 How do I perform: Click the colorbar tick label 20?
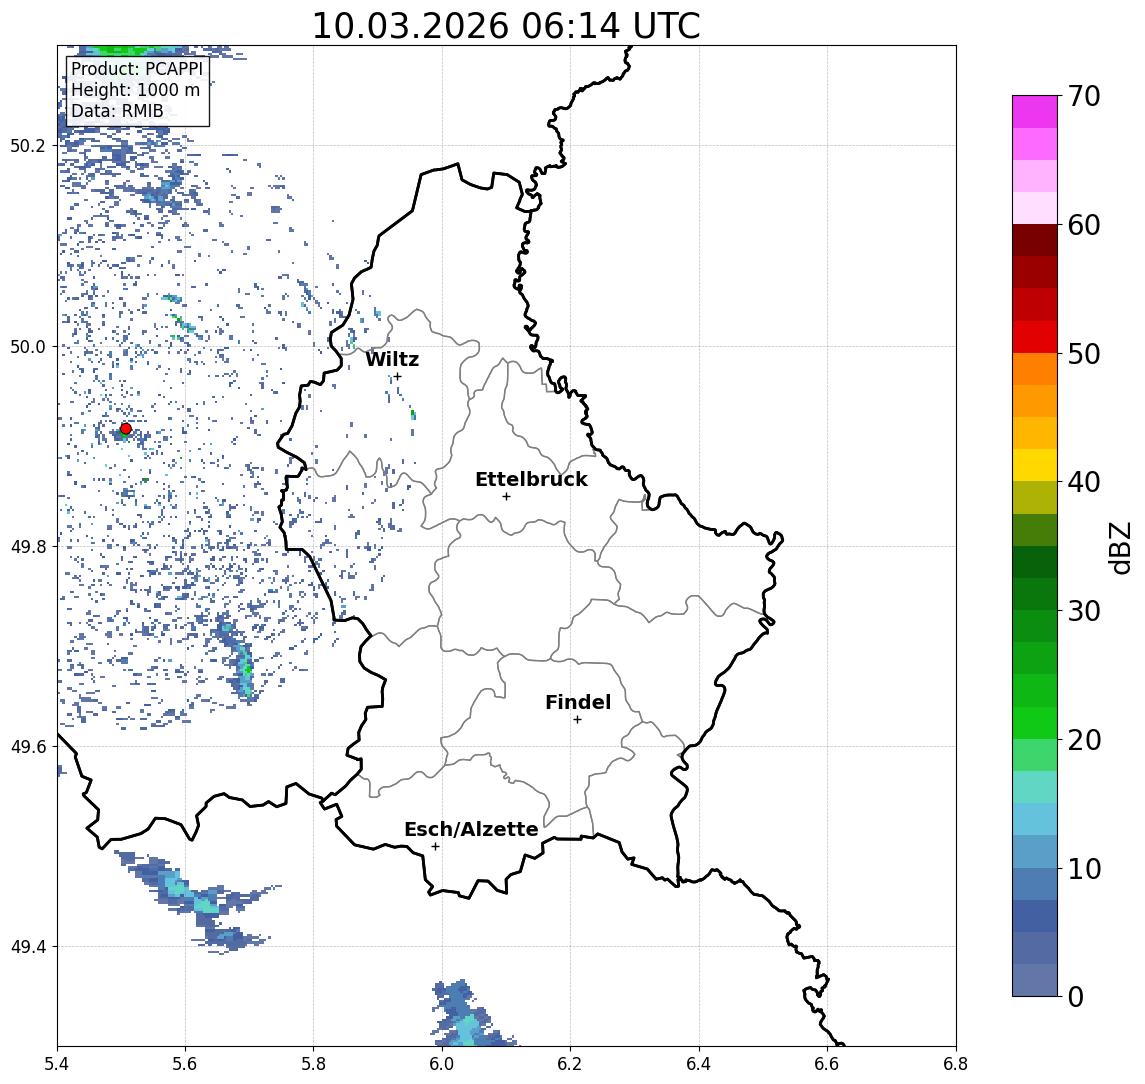(x=1083, y=739)
